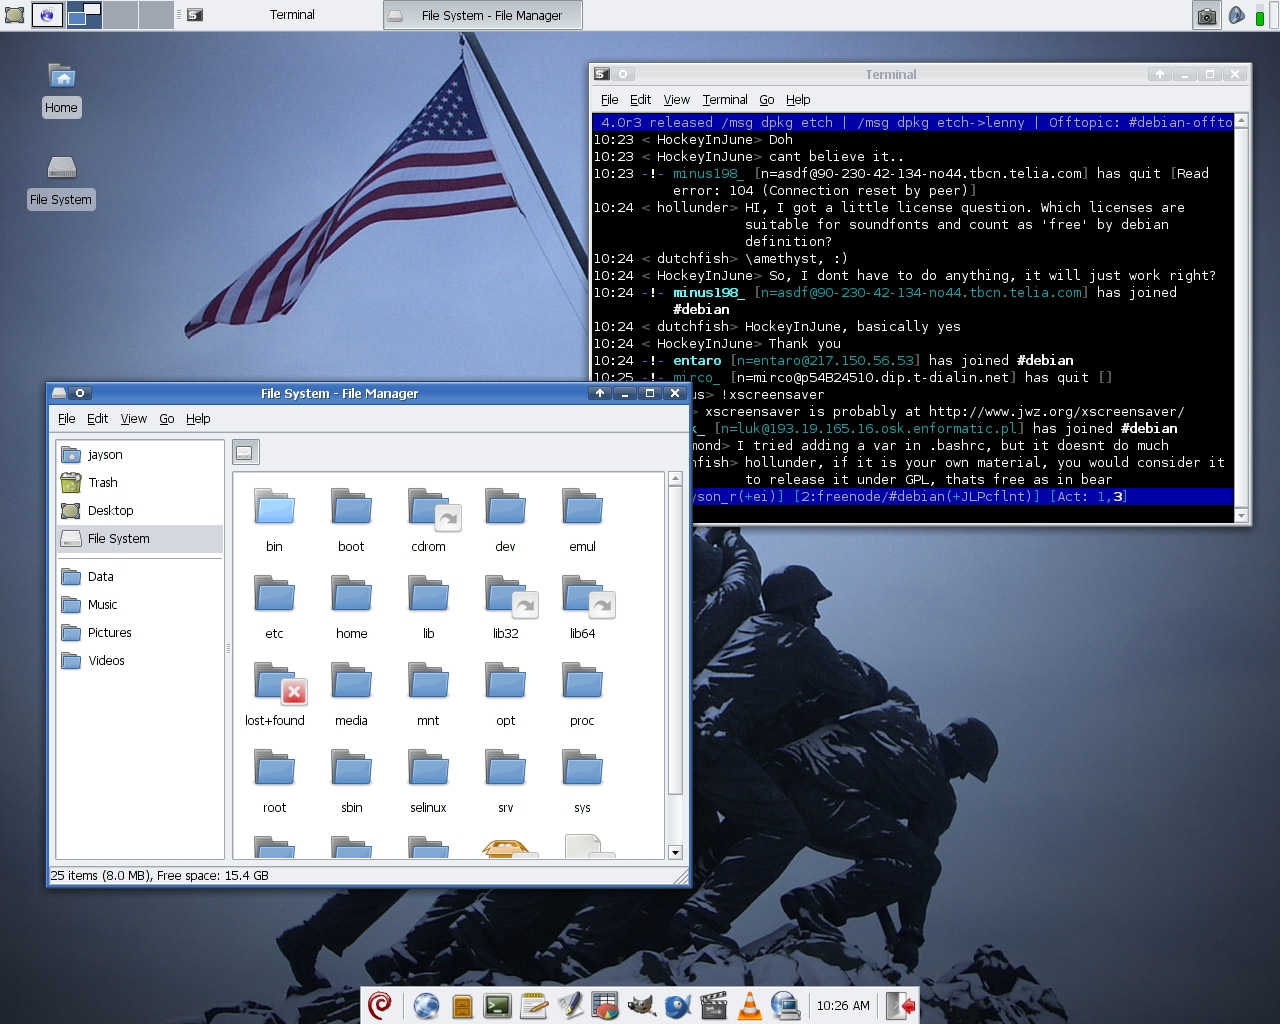1280x1024 pixels.
Task: Open the View menu in File Manager
Action: pyautogui.click(x=134, y=419)
